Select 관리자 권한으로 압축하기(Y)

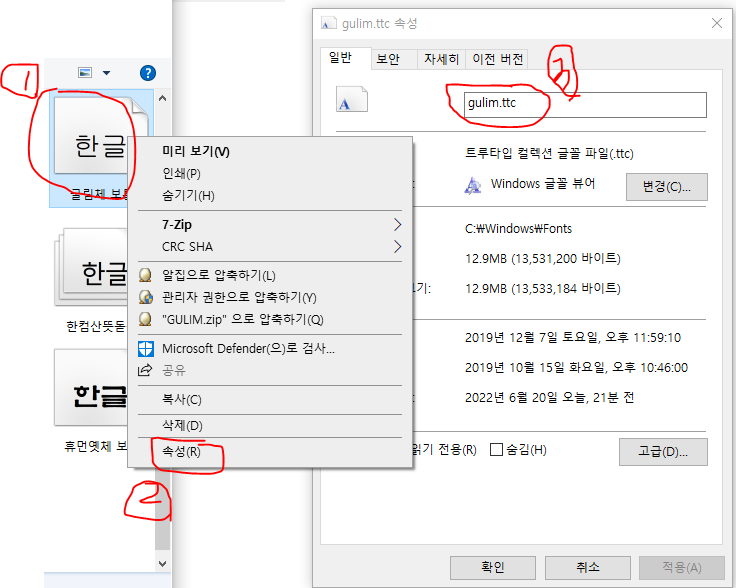point(270,298)
